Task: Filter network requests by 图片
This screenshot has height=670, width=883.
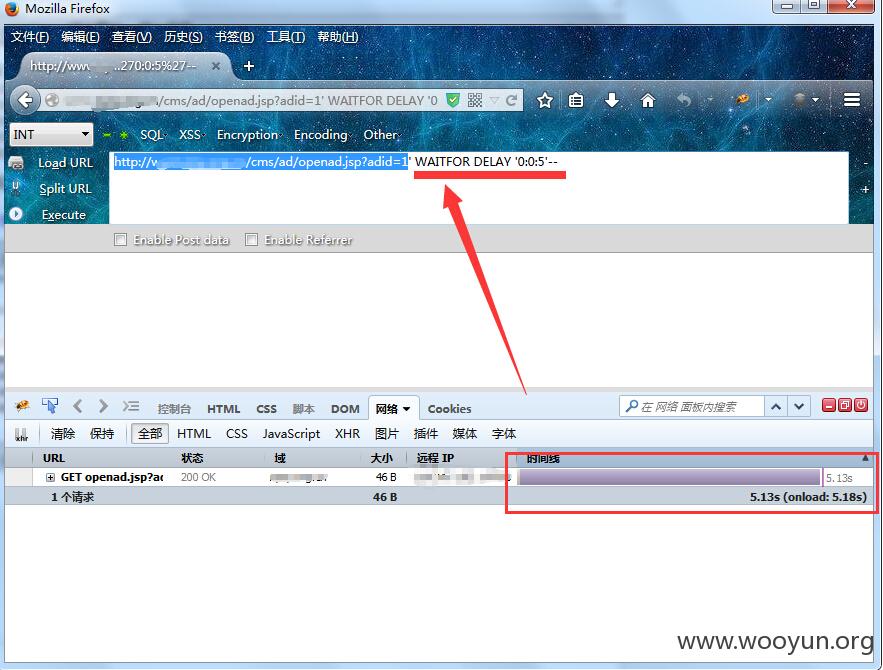Action: [386, 434]
